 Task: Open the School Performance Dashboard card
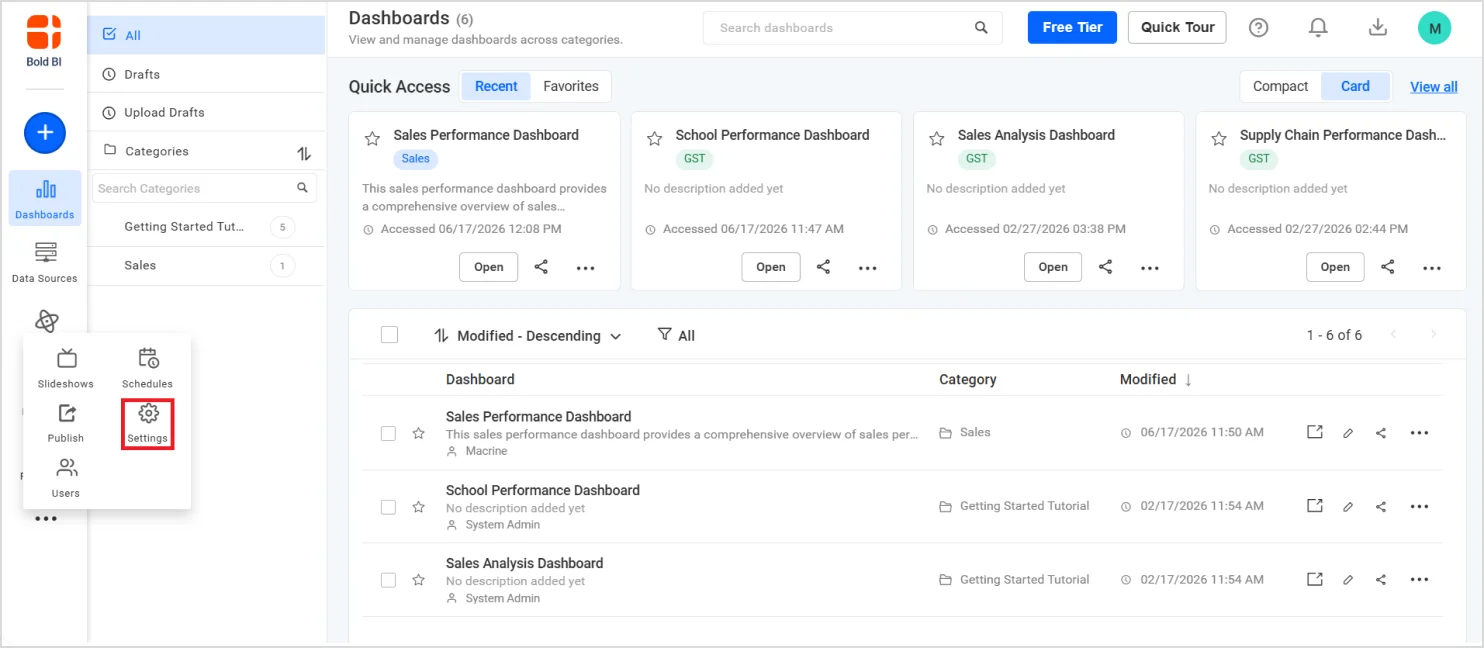770,267
